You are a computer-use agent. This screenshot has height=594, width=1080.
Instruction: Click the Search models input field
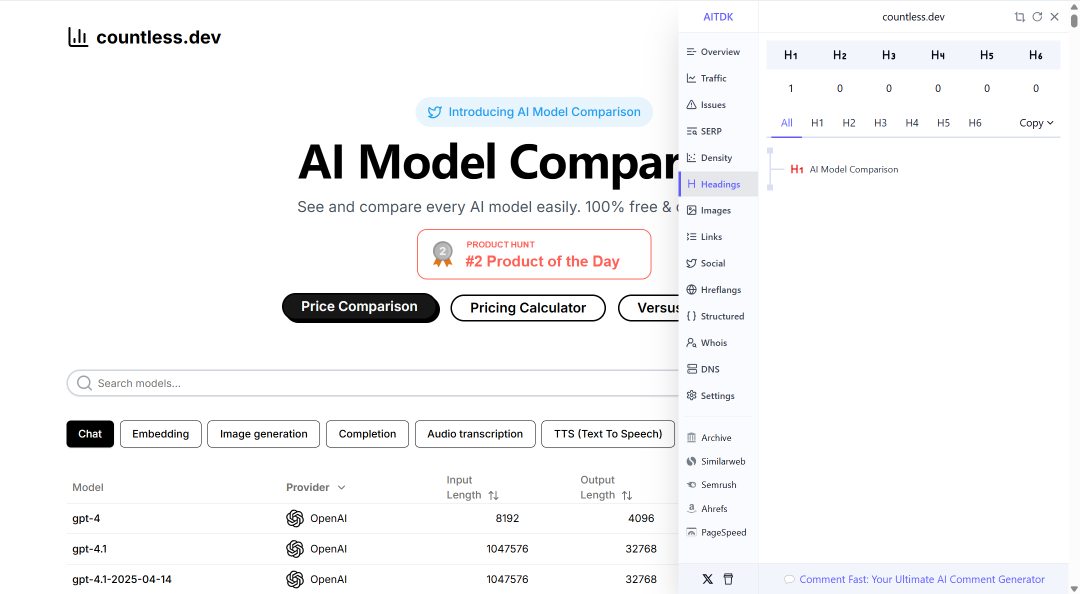(x=373, y=383)
